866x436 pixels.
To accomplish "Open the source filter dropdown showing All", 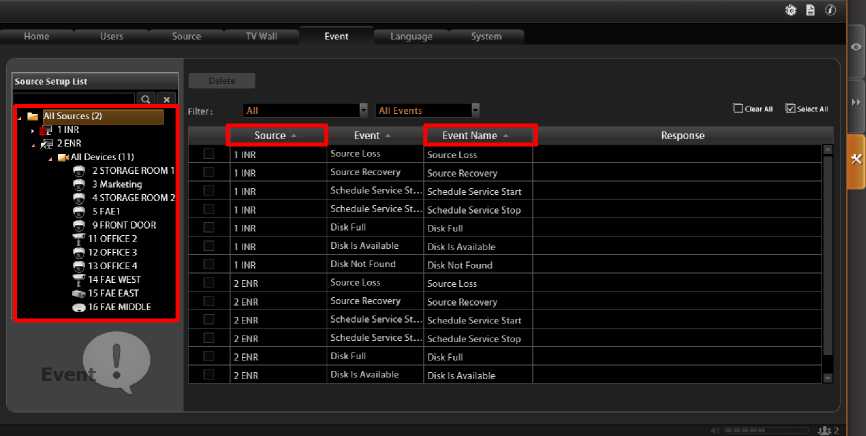I will 363,110.
